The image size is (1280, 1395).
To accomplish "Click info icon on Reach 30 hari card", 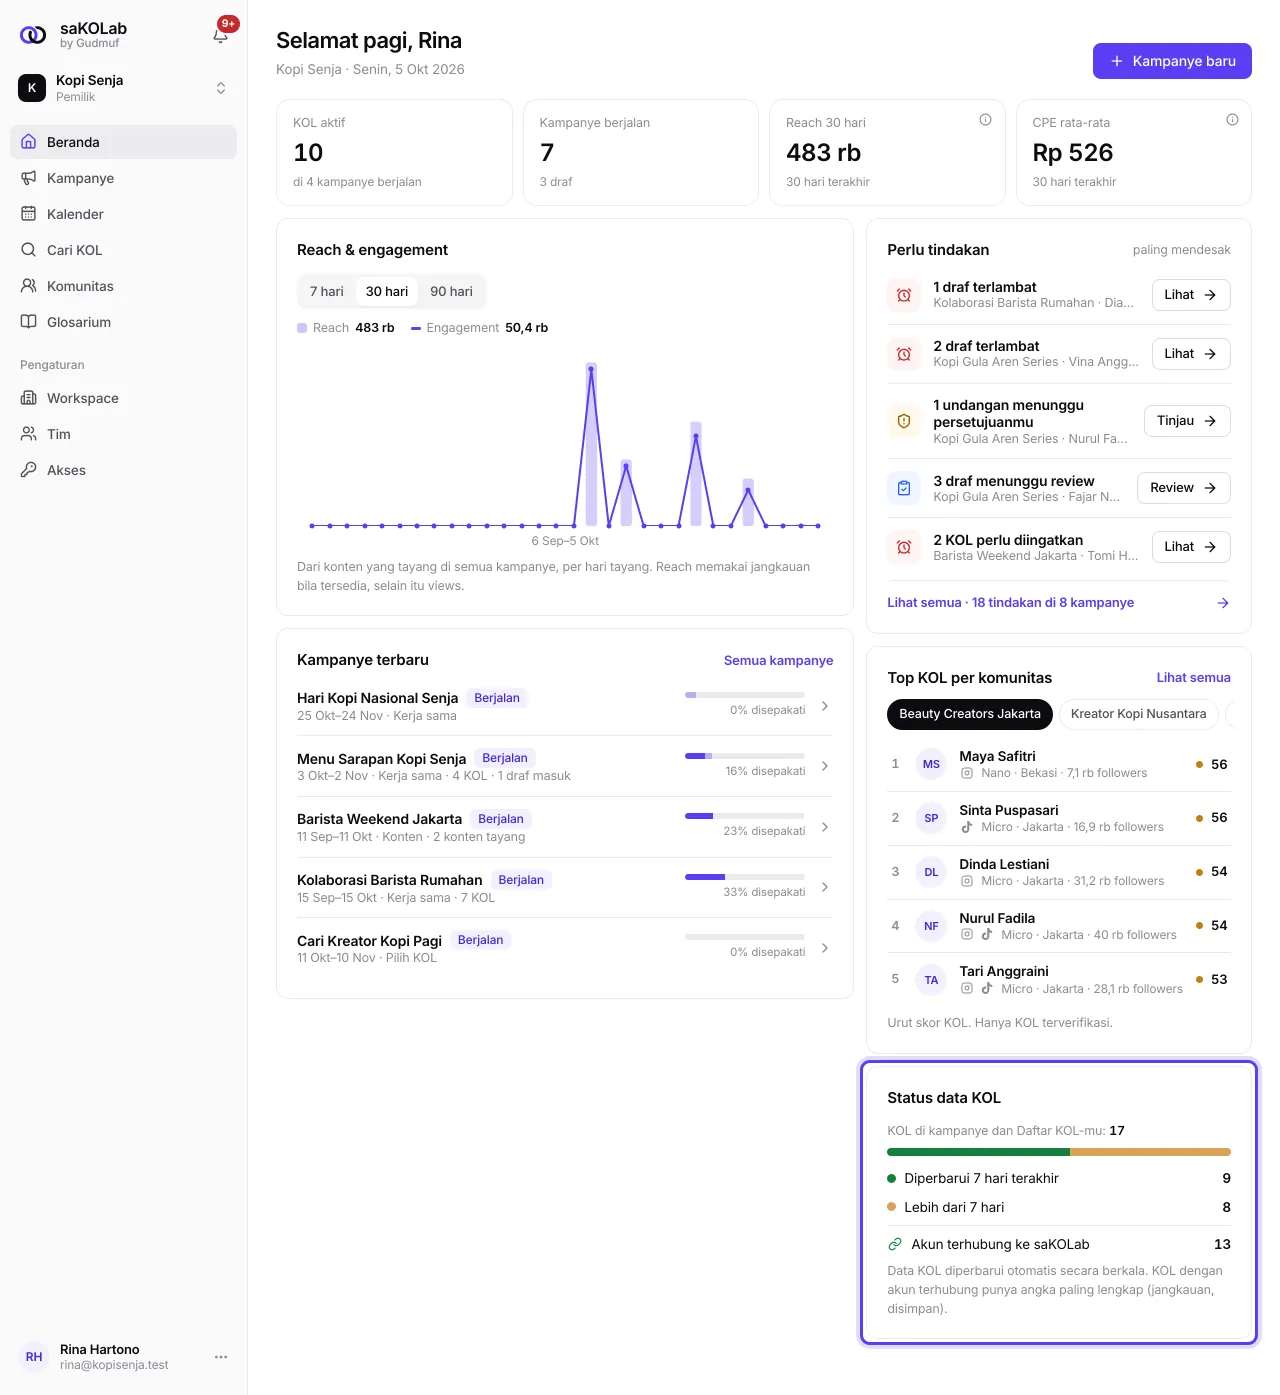I will click(x=985, y=120).
